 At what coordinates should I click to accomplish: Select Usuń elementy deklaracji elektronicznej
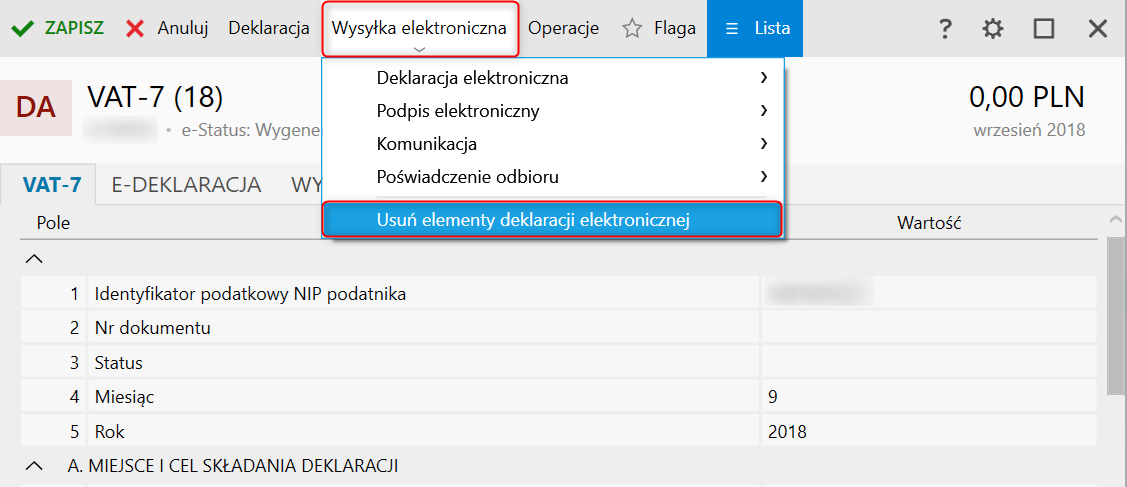(x=533, y=220)
